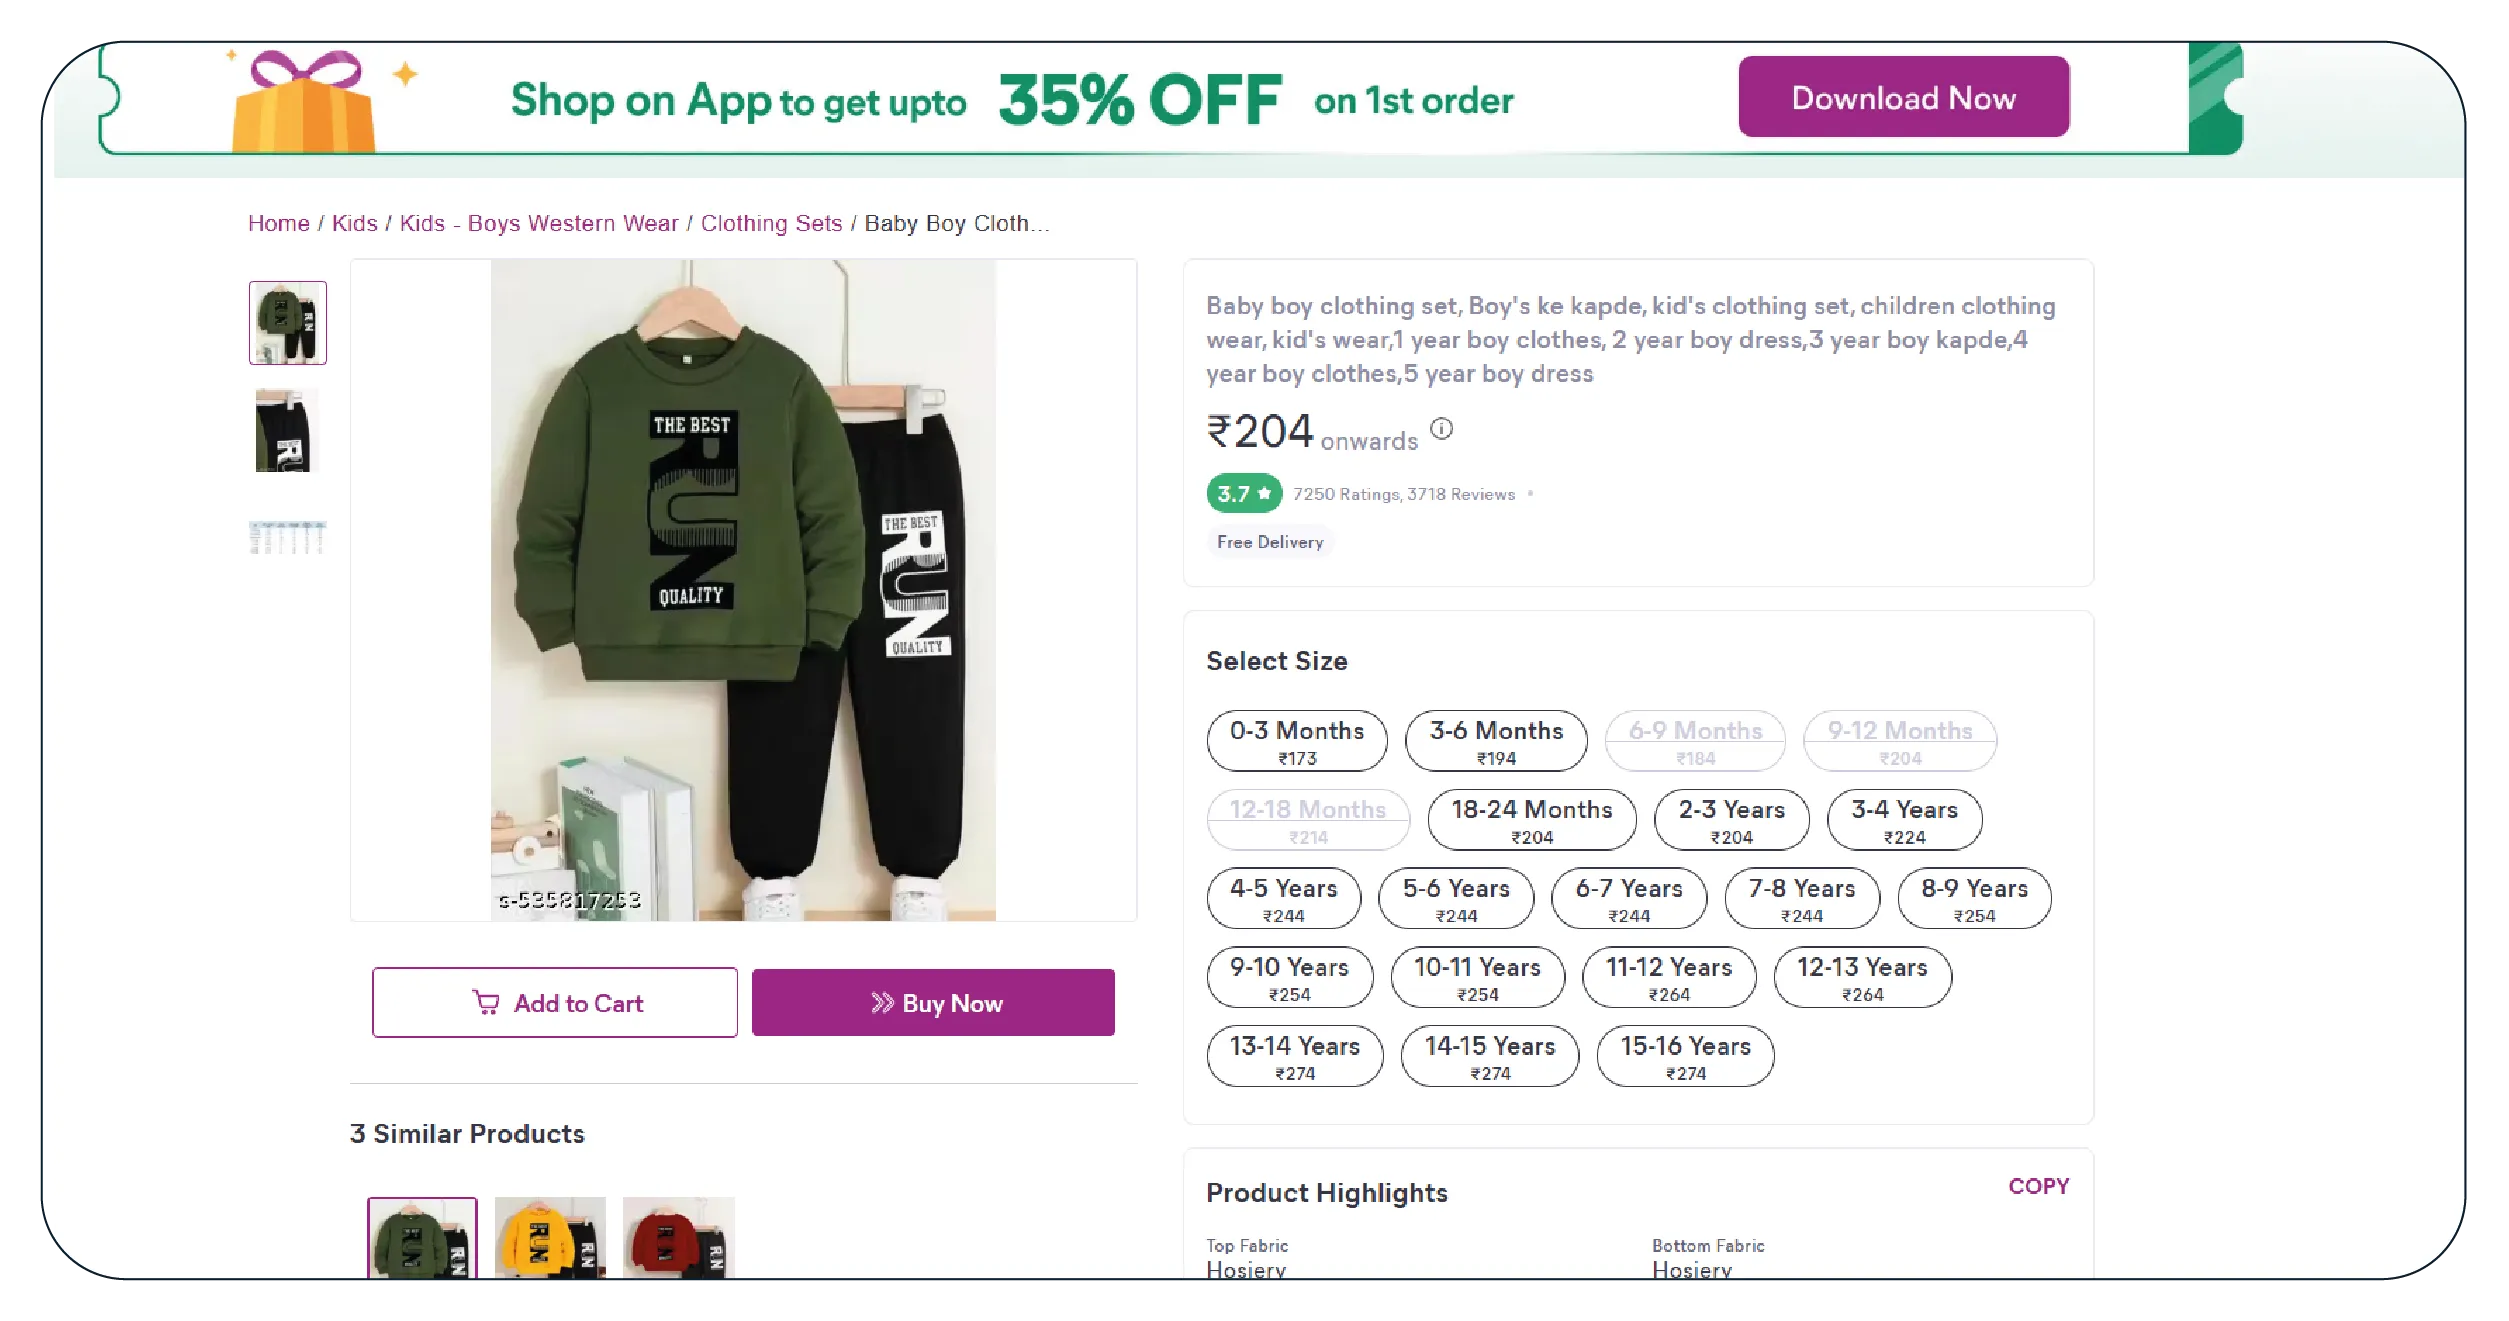Select the 3-4 Years size at ₹224
This screenshot has width=2509, height=1321.
tap(1904, 820)
